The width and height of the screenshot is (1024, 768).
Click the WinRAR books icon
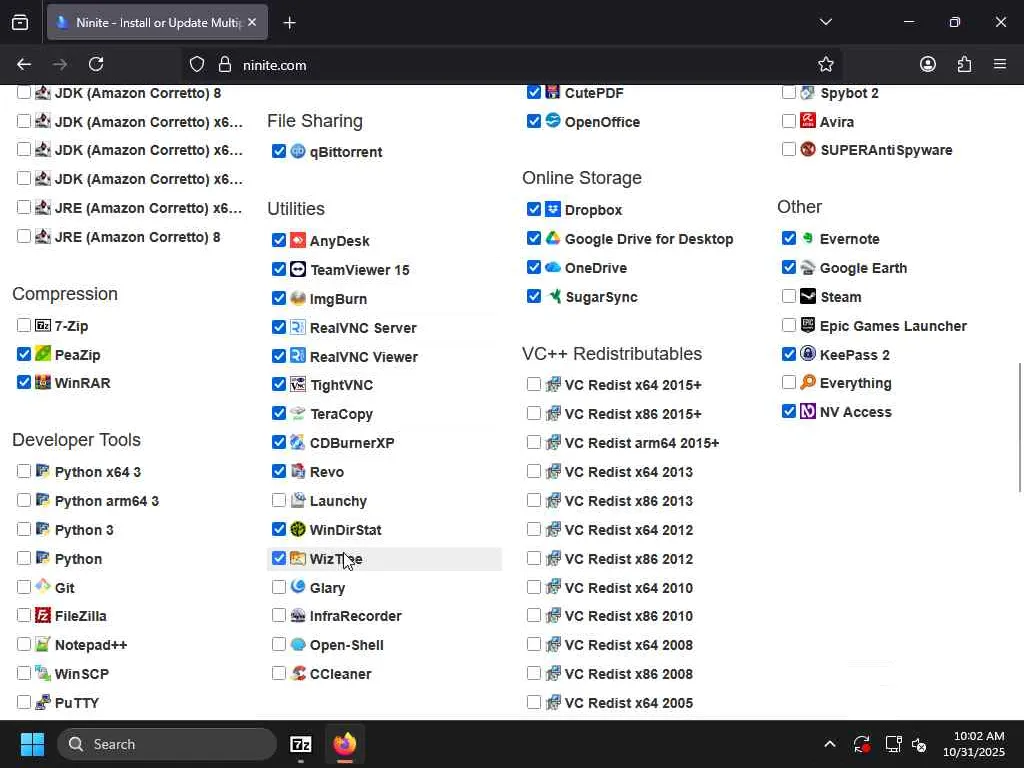click(x=43, y=382)
